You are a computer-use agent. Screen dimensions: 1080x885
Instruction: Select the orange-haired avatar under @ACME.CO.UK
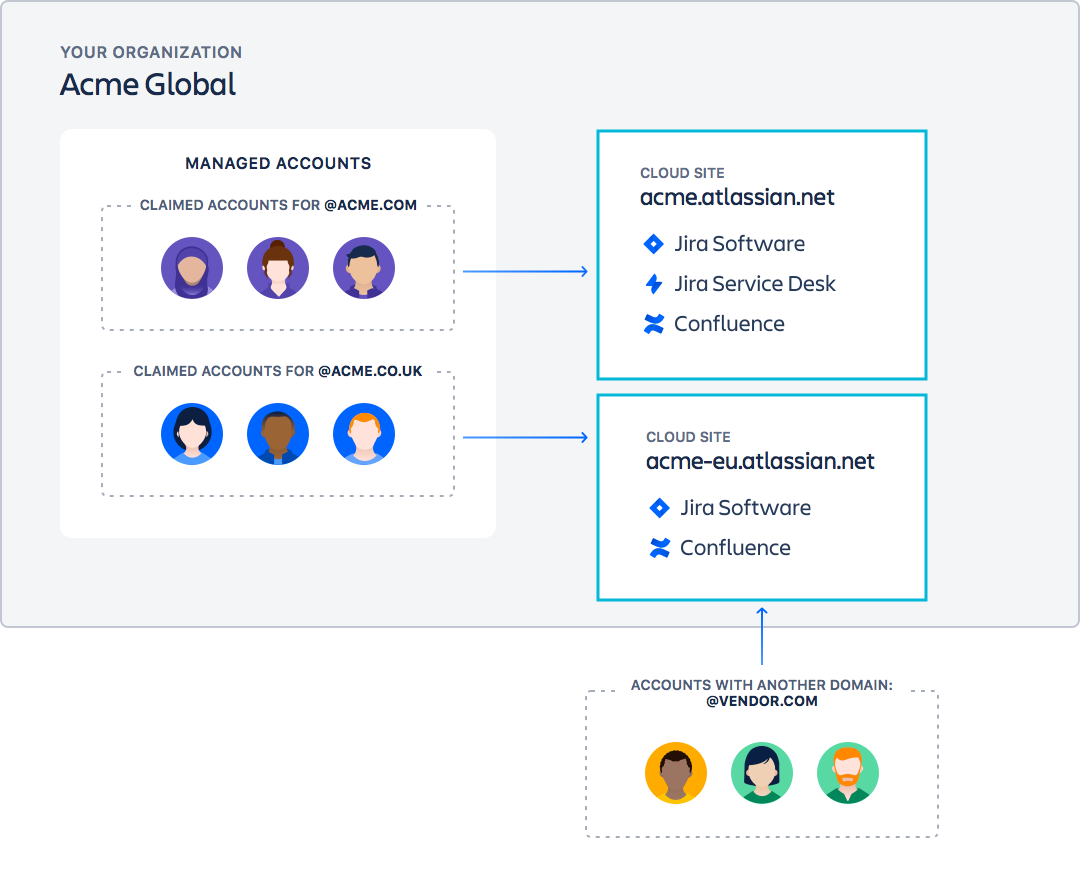(x=364, y=433)
